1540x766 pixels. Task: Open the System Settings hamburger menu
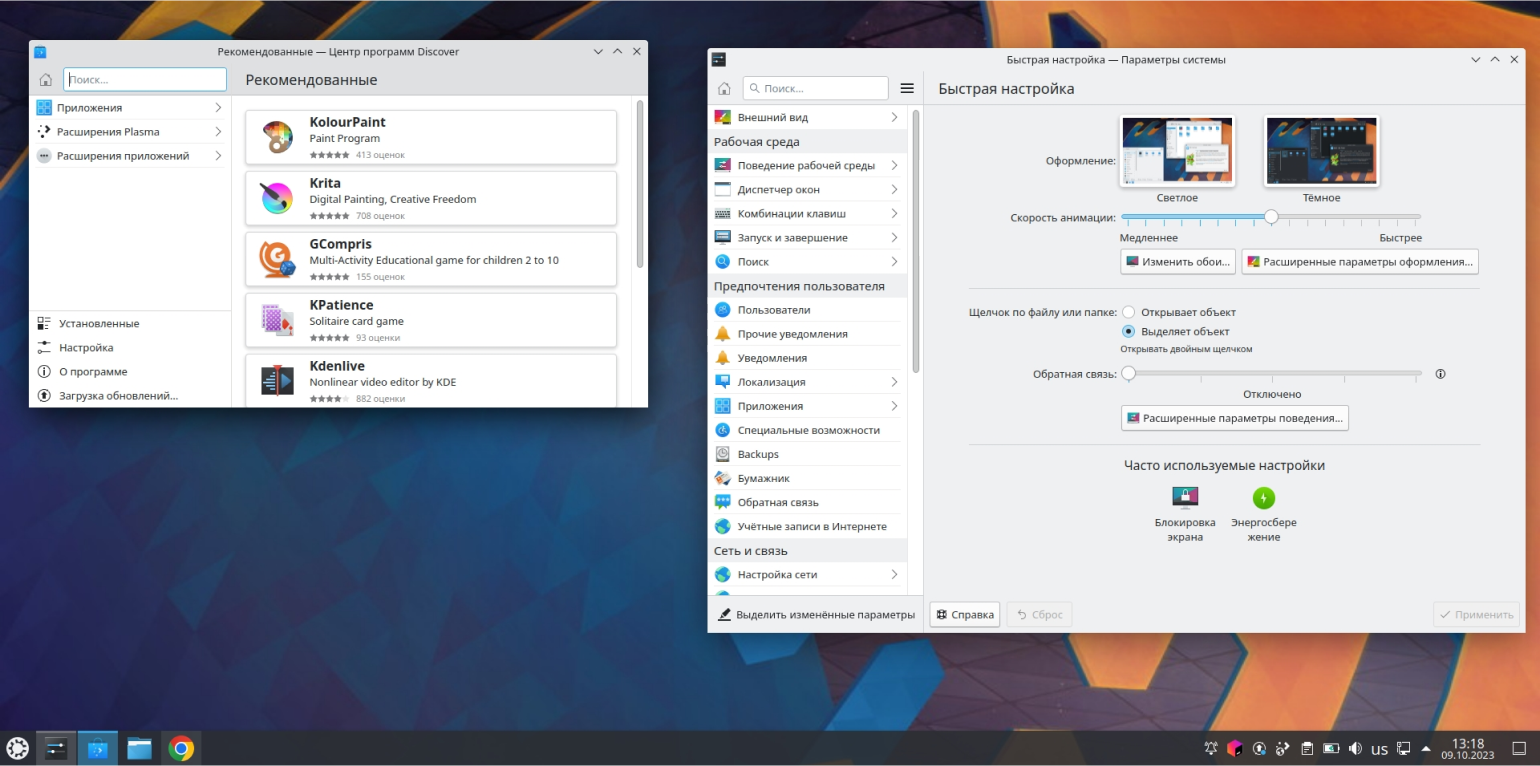click(907, 88)
